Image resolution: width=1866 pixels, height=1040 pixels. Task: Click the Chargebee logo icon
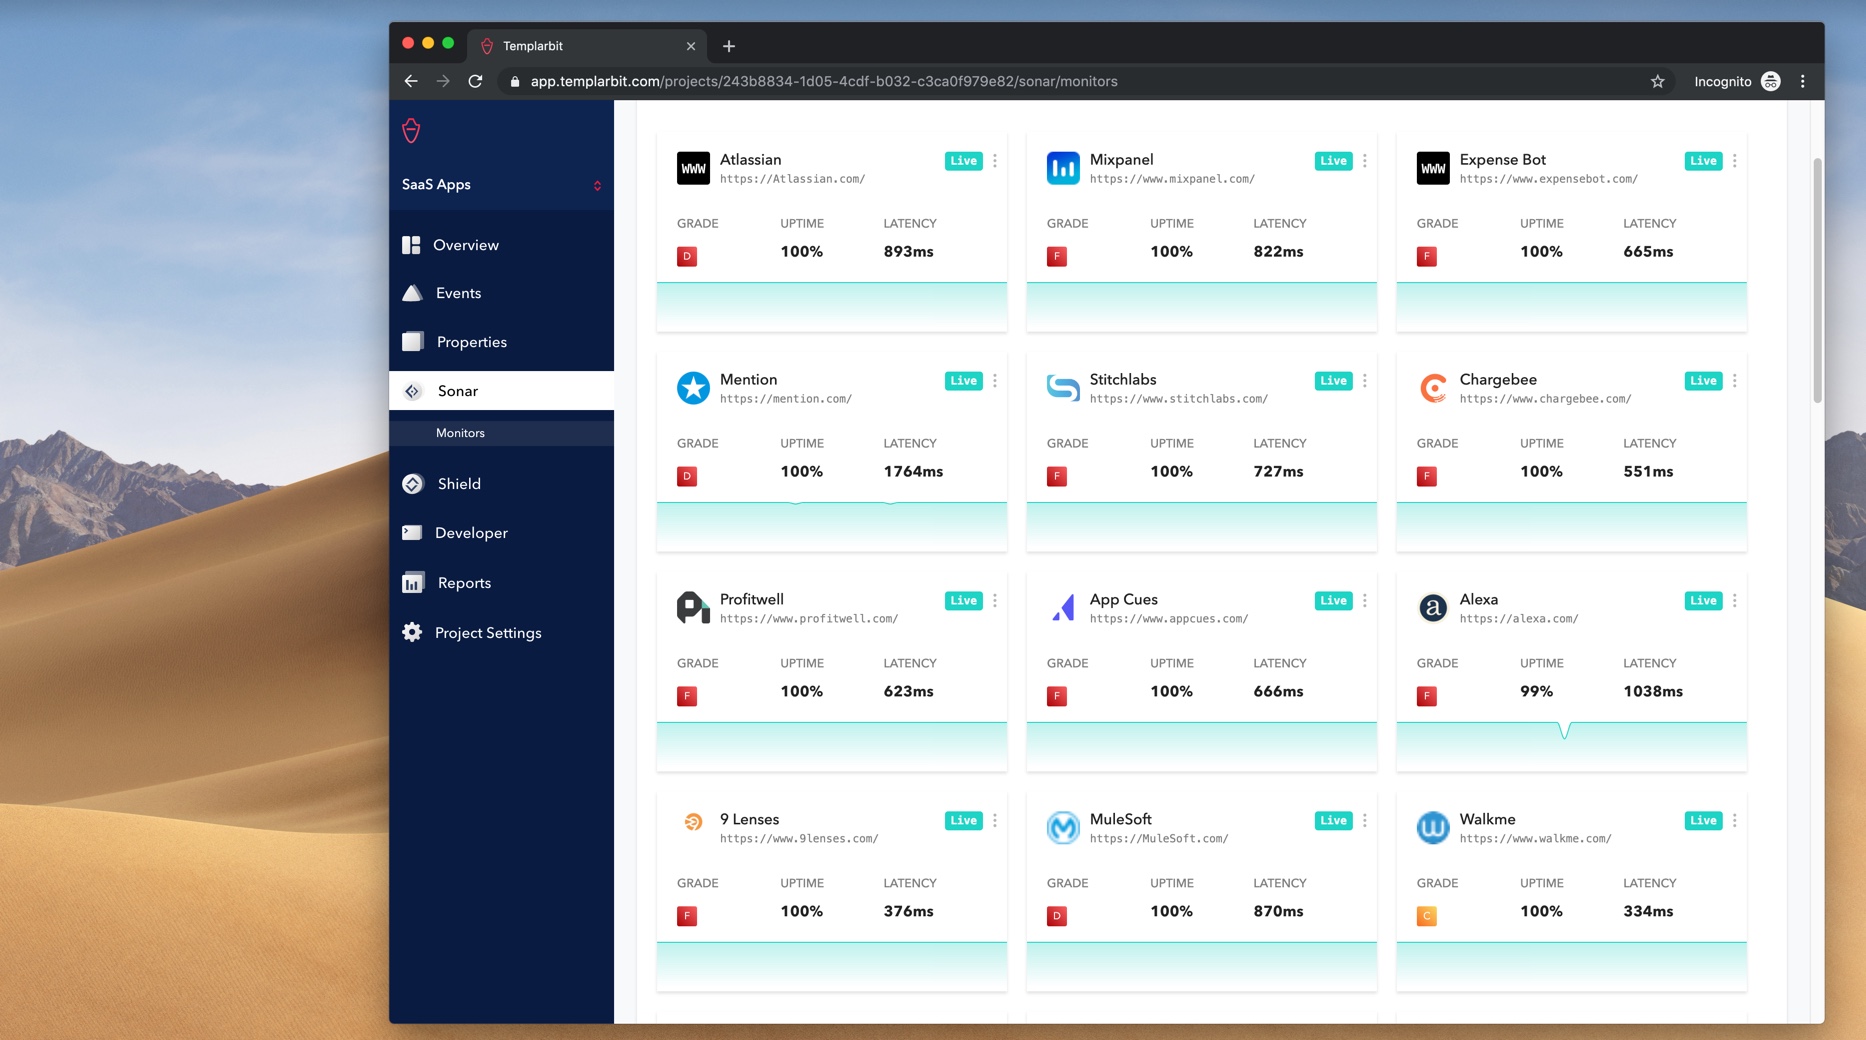click(1432, 388)
